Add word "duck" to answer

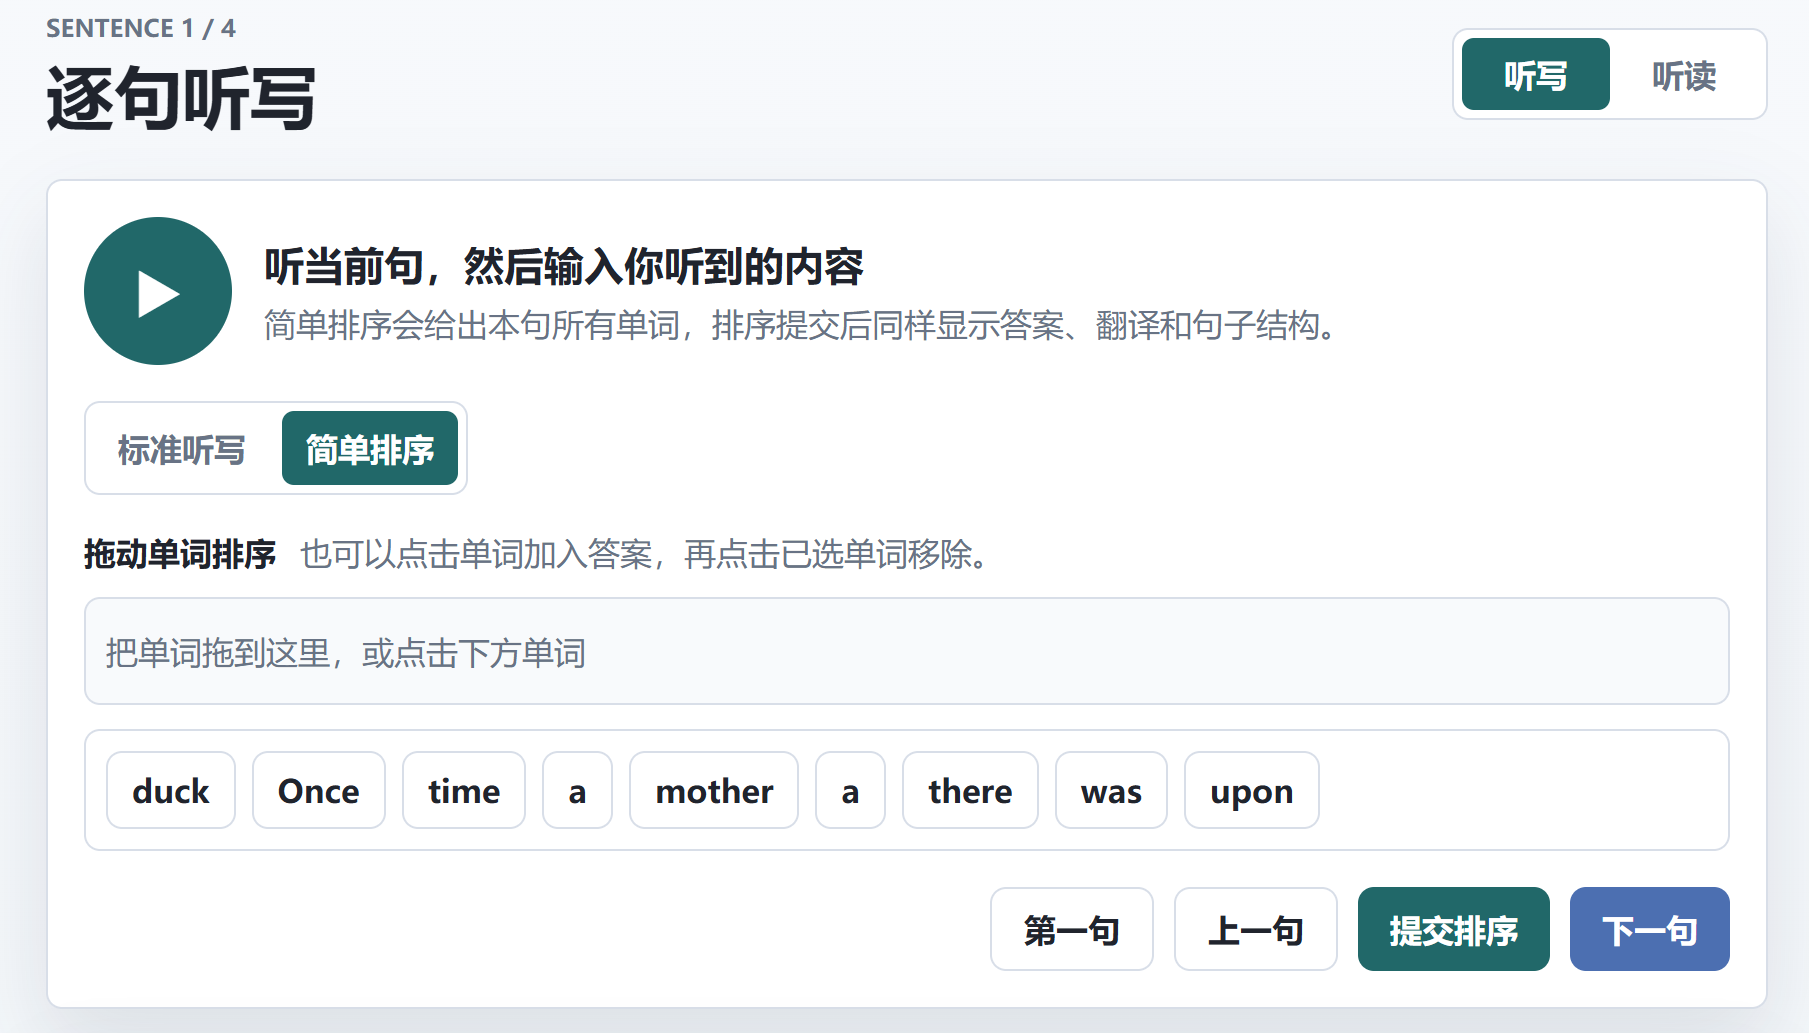171,790
